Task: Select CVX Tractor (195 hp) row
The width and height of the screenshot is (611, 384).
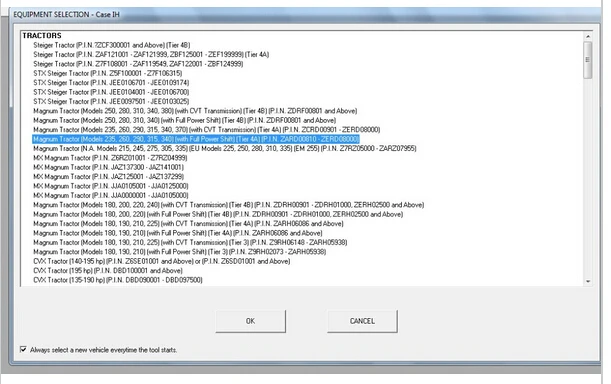Action: click(108, 271)
